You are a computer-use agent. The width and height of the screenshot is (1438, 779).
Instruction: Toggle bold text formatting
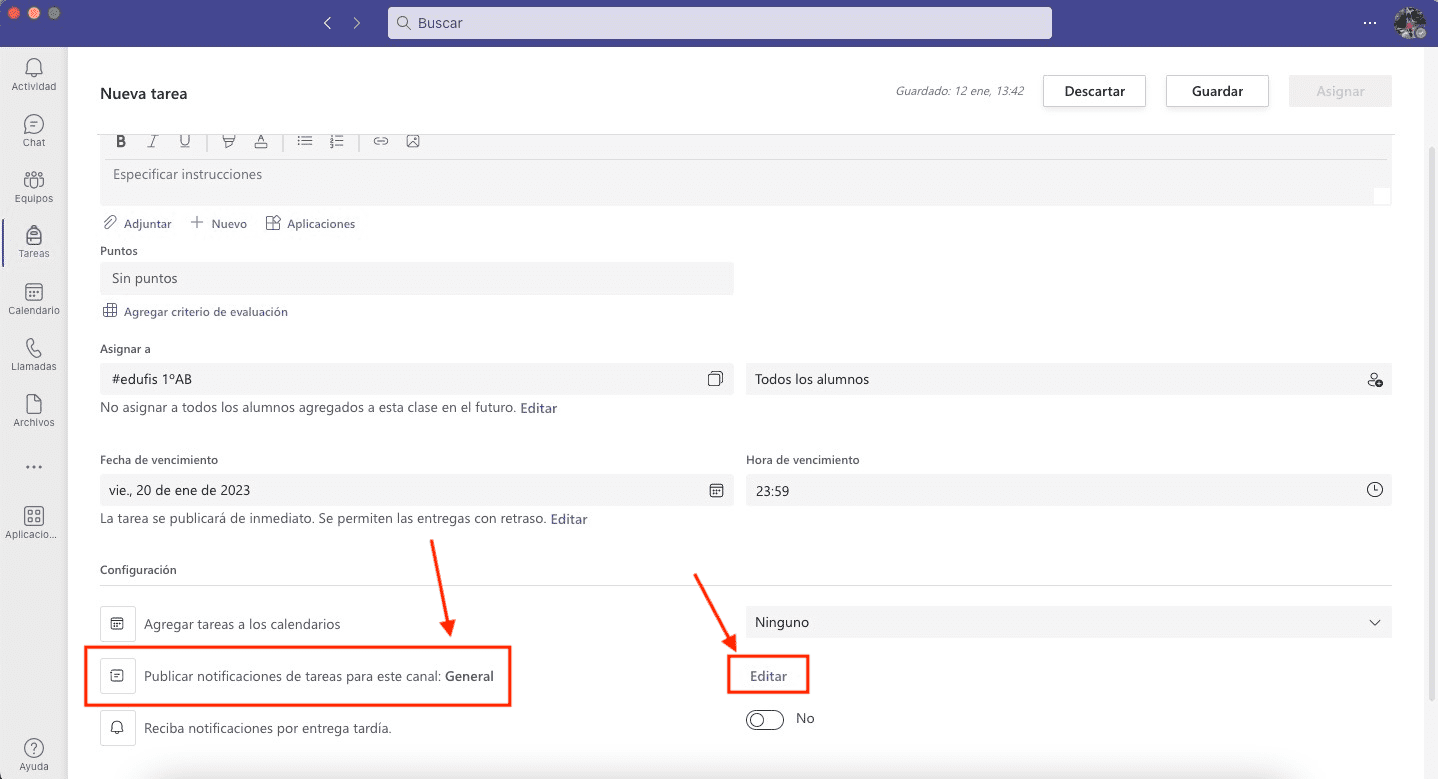pos(121,141)
